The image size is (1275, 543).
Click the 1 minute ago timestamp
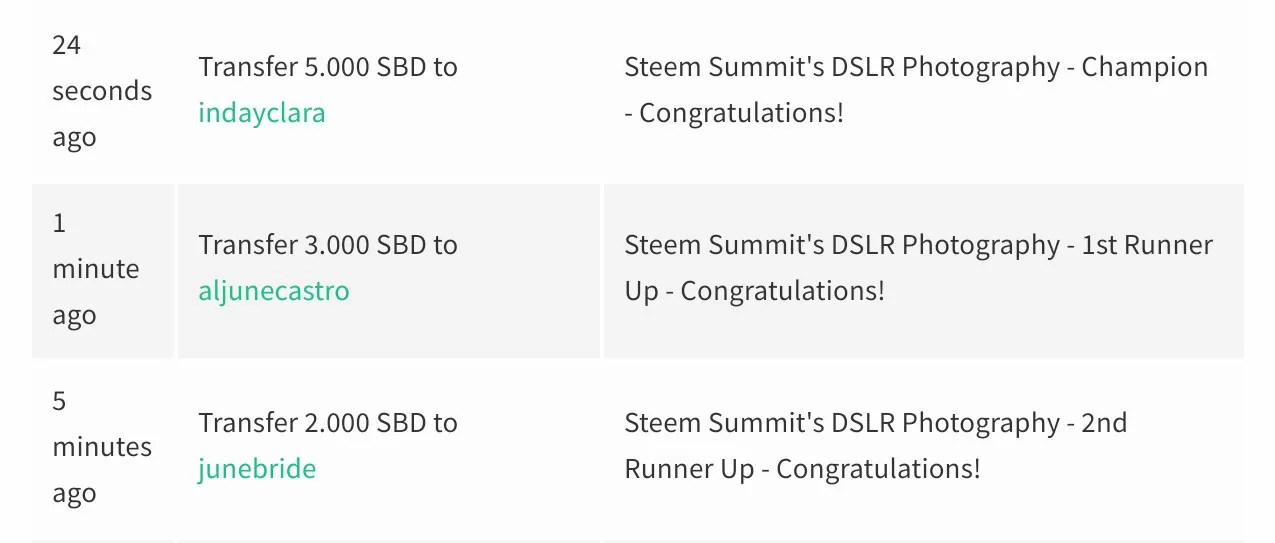point(95,269)
